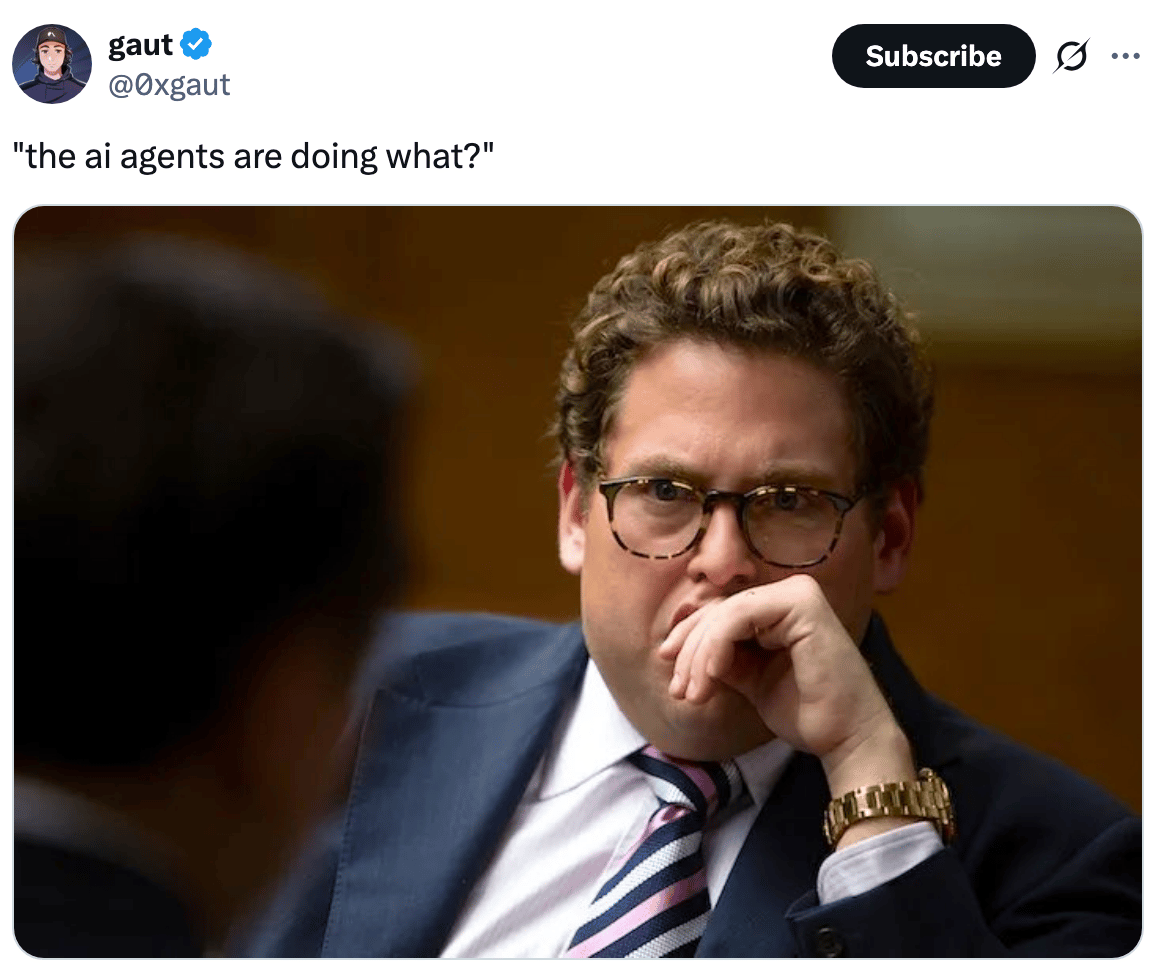Visit the @0xgaut handle link

pos(169,85)
